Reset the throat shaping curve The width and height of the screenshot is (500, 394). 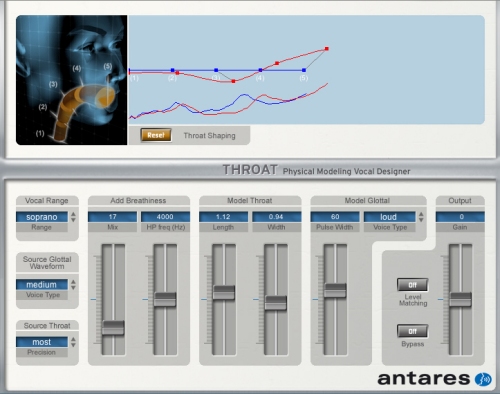pyautogui.click(x=156, y=135)
